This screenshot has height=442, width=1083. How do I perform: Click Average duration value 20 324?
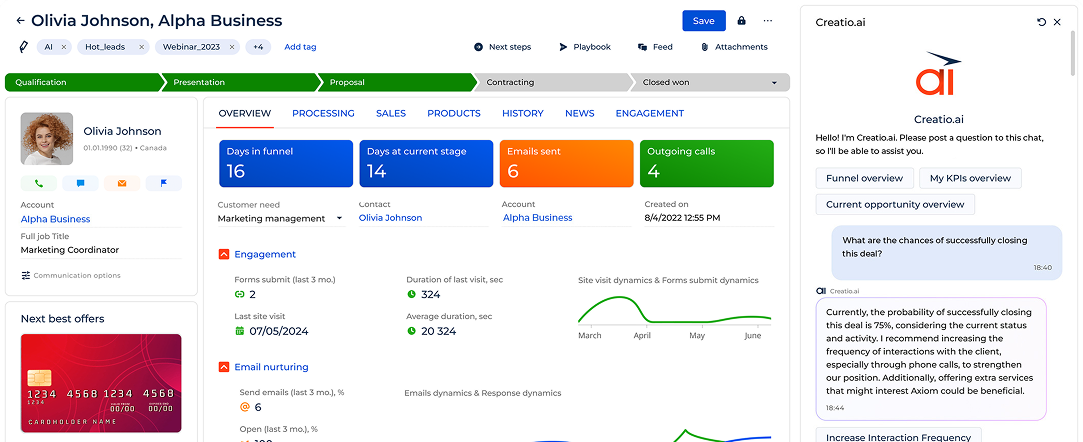coord(439,332)
